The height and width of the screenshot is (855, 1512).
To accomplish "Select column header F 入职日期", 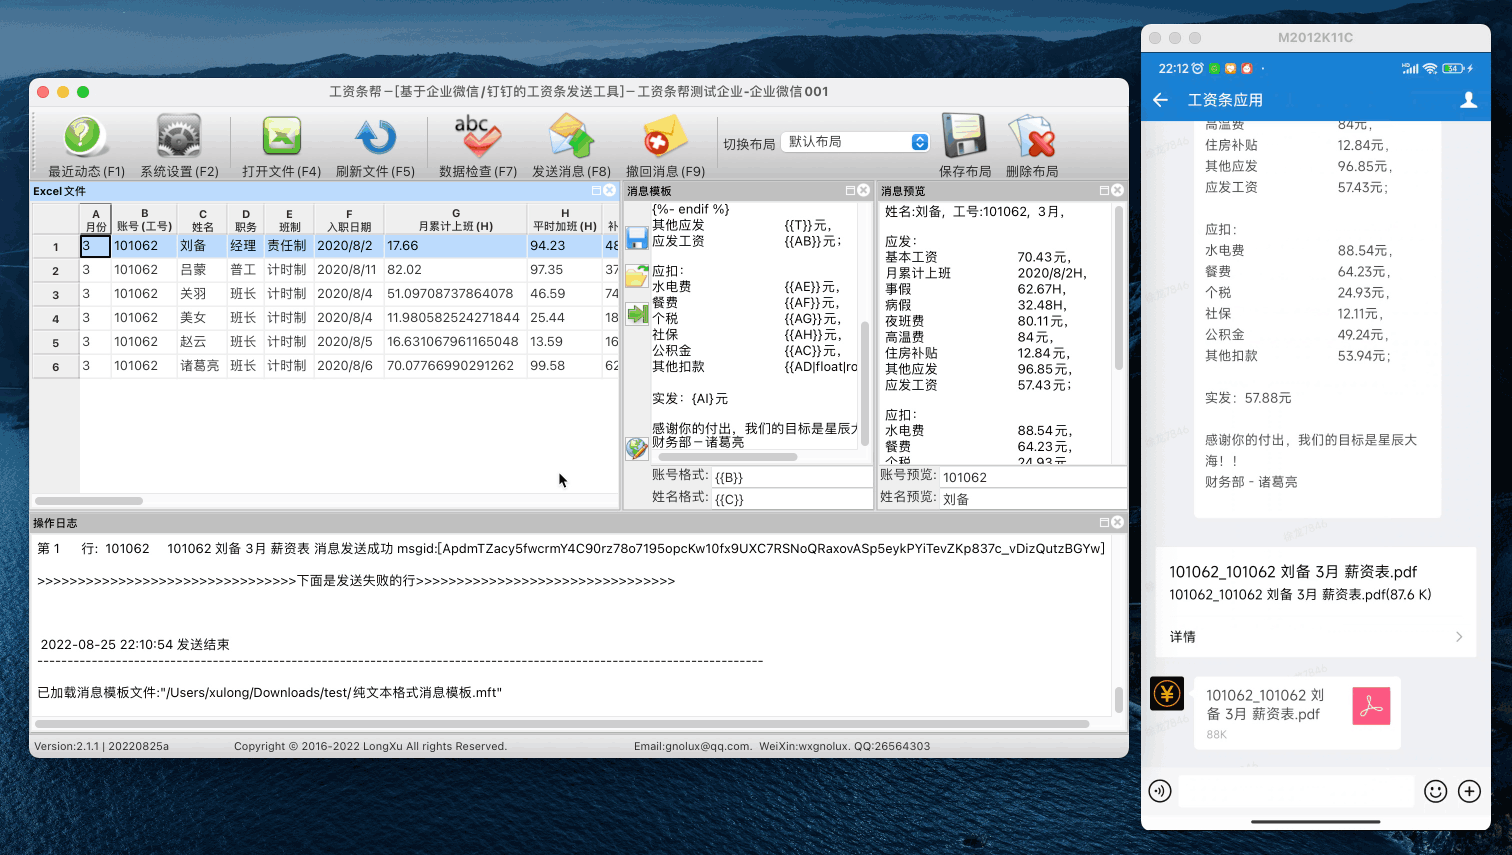I will [349, 219].
